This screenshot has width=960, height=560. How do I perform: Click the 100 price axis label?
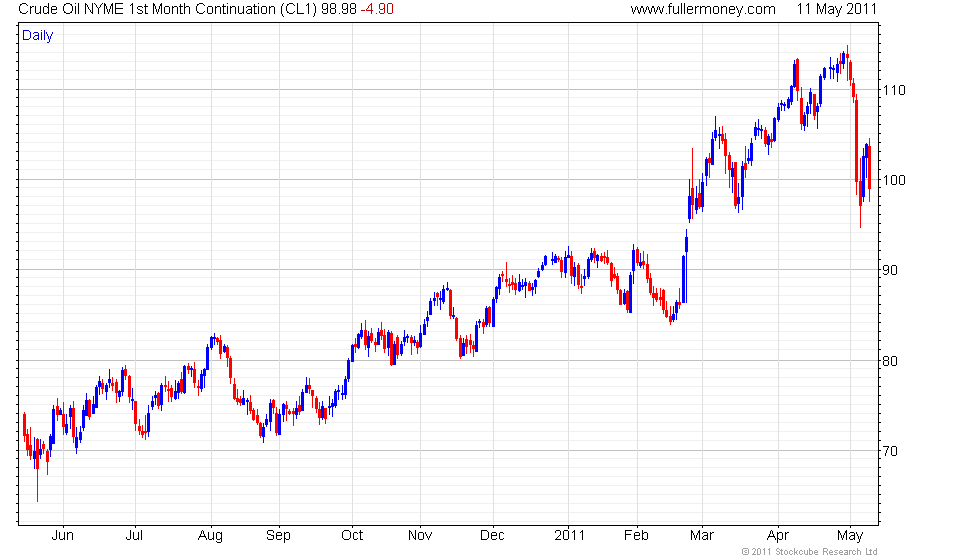[893, 181]
